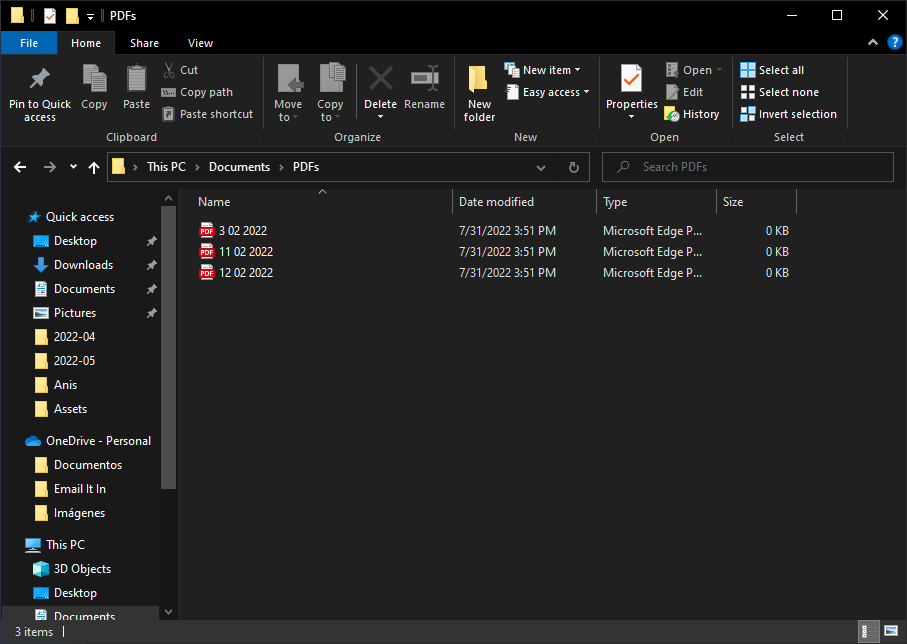Switch to the Home ribbon tab
This screenshot has height=644, width=907.
pyautogui.click(x=86, y=43)
